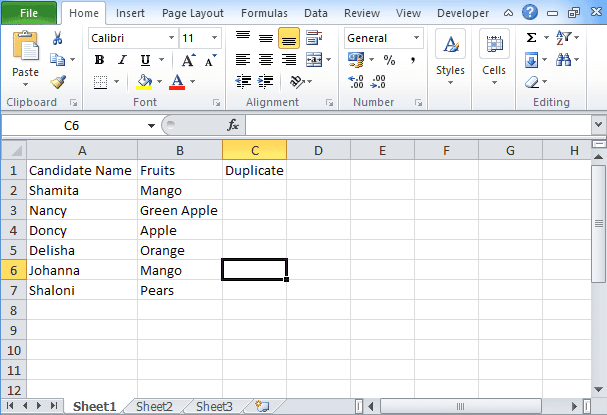Image resolution: width=607 pixels, height=415 pixels.
Task: Toggle Bold formatting
Action: point(99,60)
